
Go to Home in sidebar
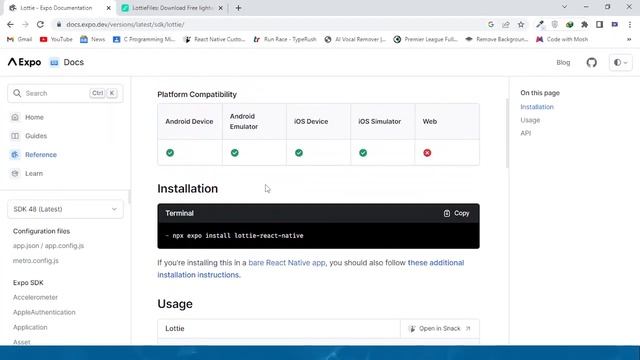click(x=34, y=117)
